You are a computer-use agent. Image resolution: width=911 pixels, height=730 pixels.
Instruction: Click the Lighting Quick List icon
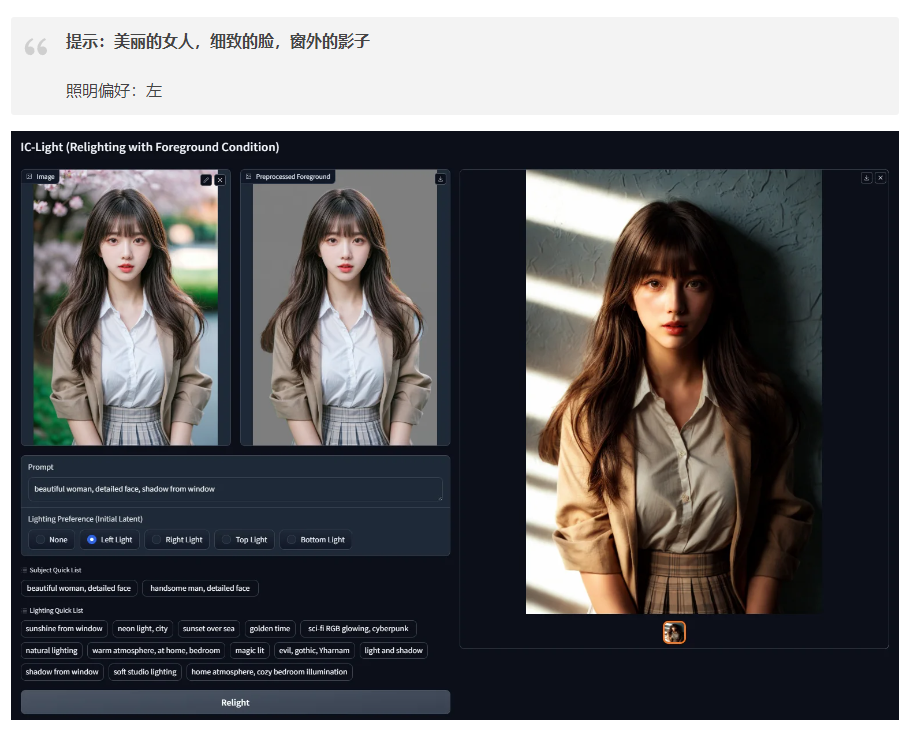click(25, 610)
